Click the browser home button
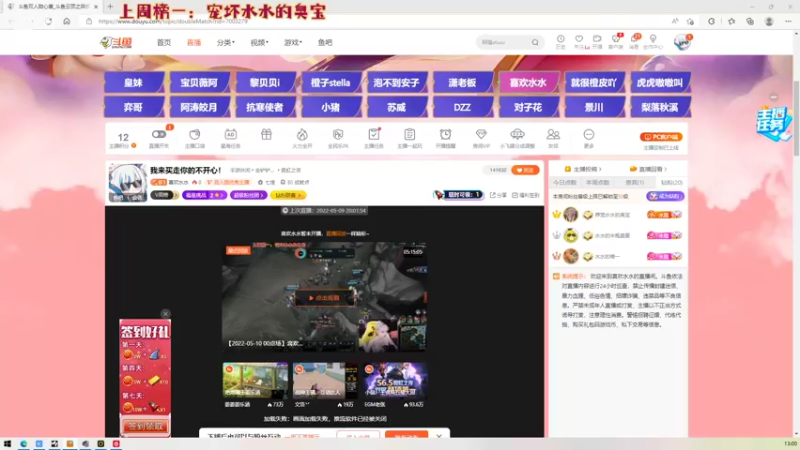Screen dimensions: 800x450 click(x=67, y=21)
